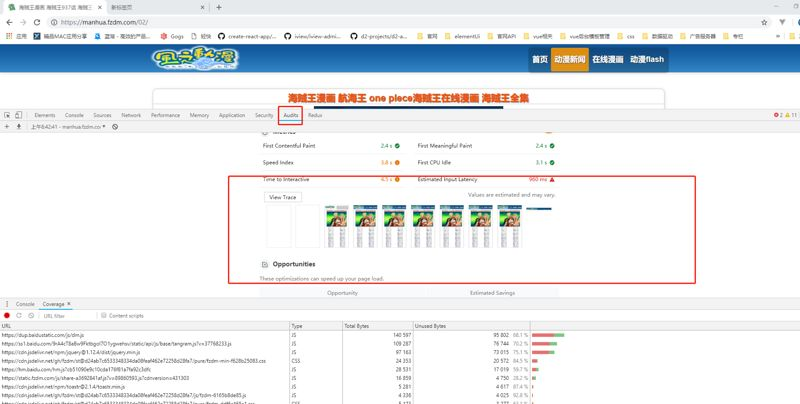Click the Opportunities section heading
Image resolution: width=800 pixels, height=404 pixels.
(x=294, y=264)
